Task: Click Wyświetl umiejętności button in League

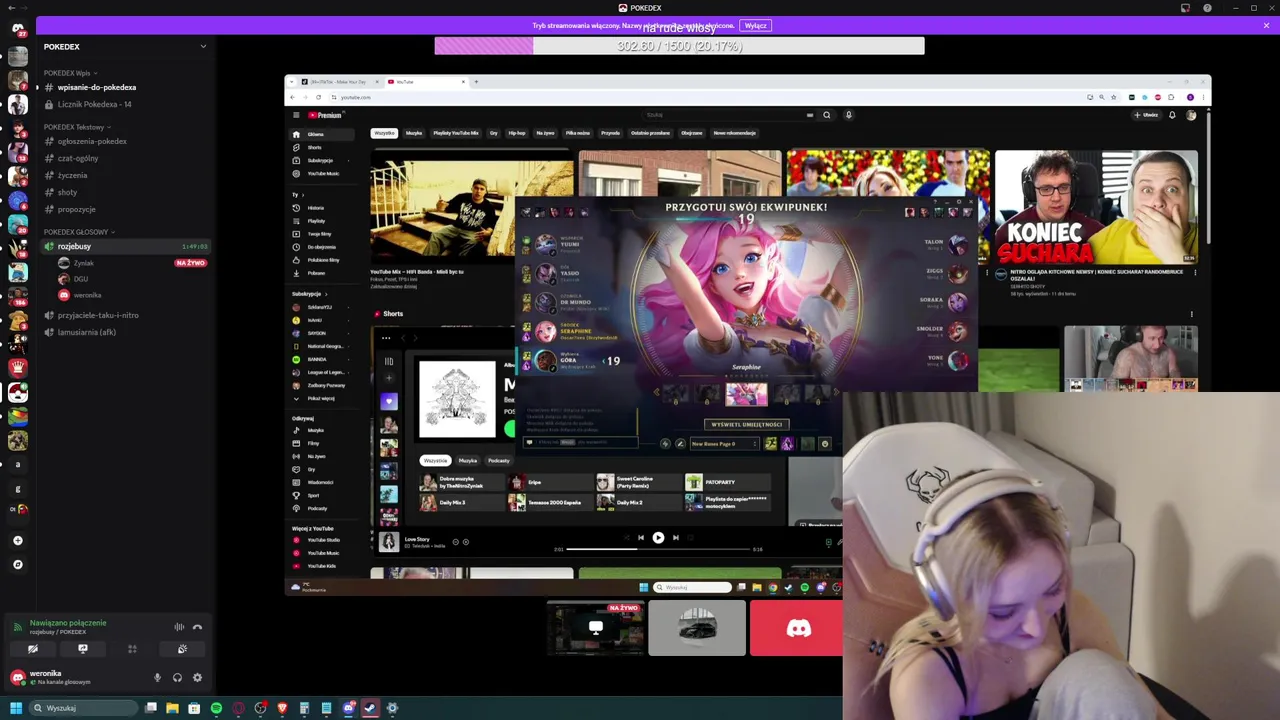Action: click(x=747, y=424)
